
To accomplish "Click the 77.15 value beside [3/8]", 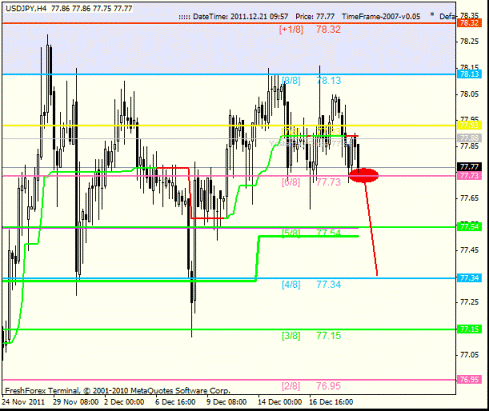I will click(x=329, y=336).
